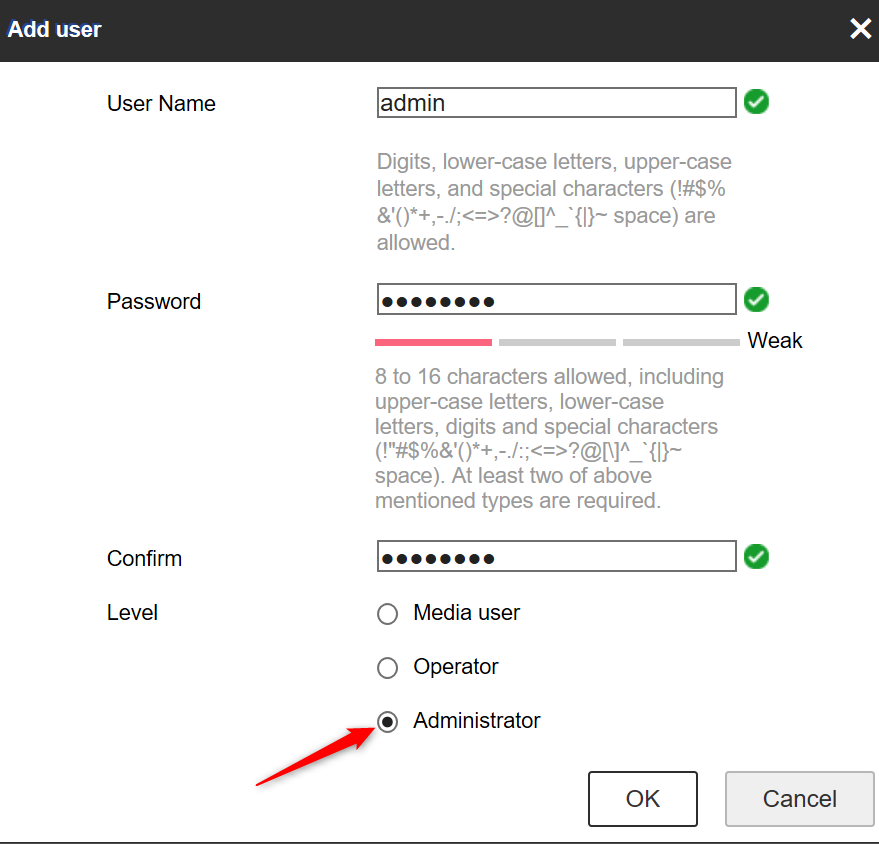The height and width of the screenshot is (844, 879).
Task: Click inside the Confirm password field
Action: (556, 556)
